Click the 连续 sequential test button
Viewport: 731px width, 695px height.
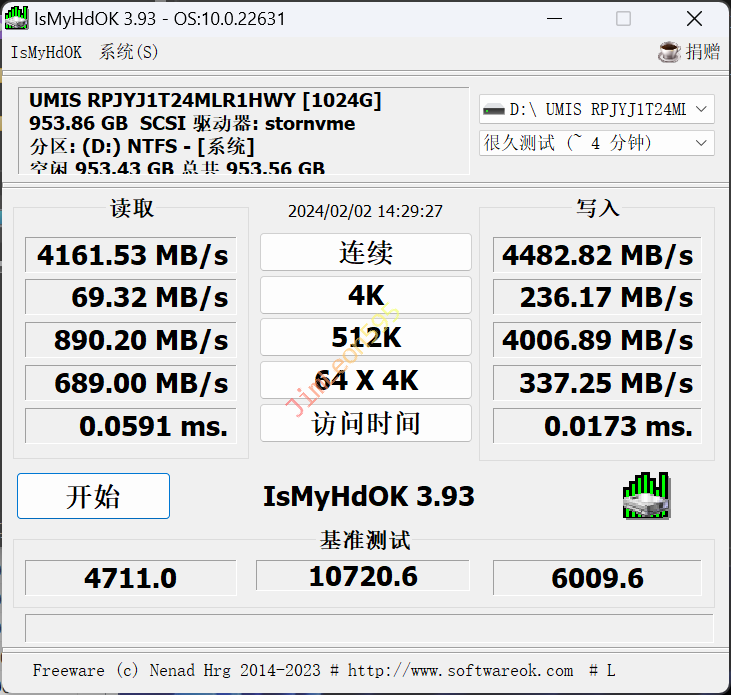[x=365, y=253]
